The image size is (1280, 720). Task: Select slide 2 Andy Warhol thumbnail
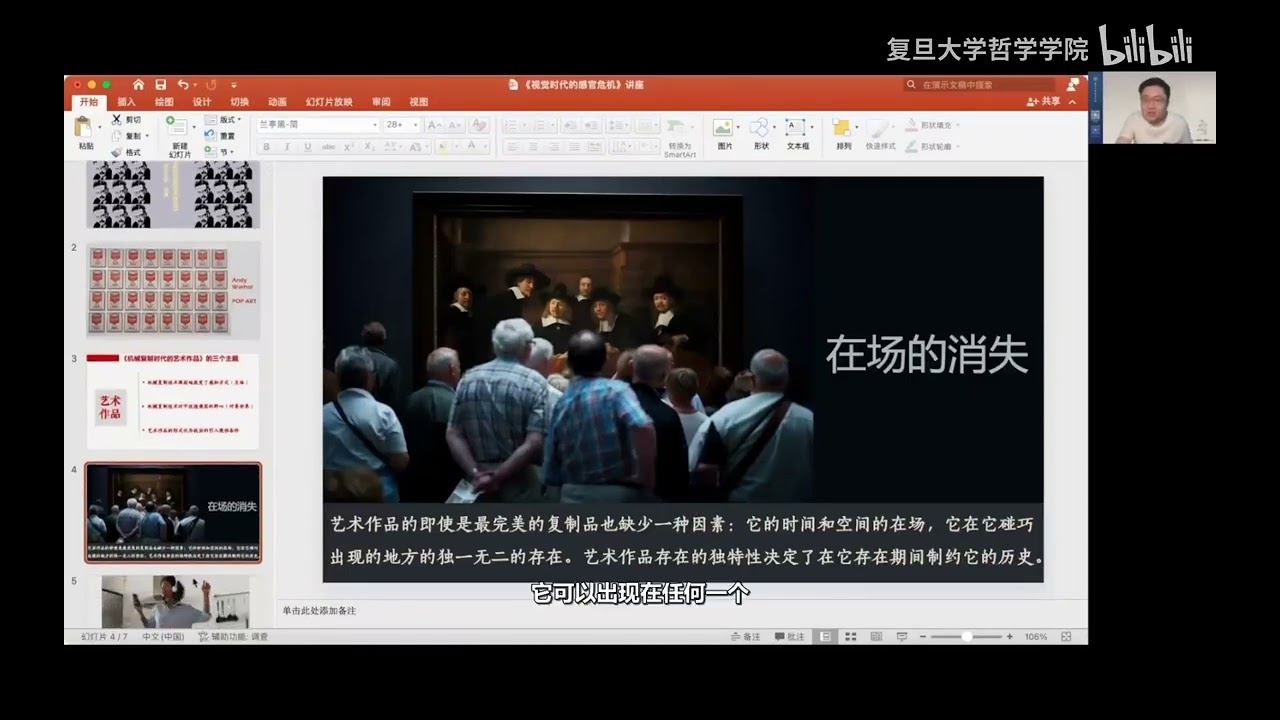pos(173,290)
